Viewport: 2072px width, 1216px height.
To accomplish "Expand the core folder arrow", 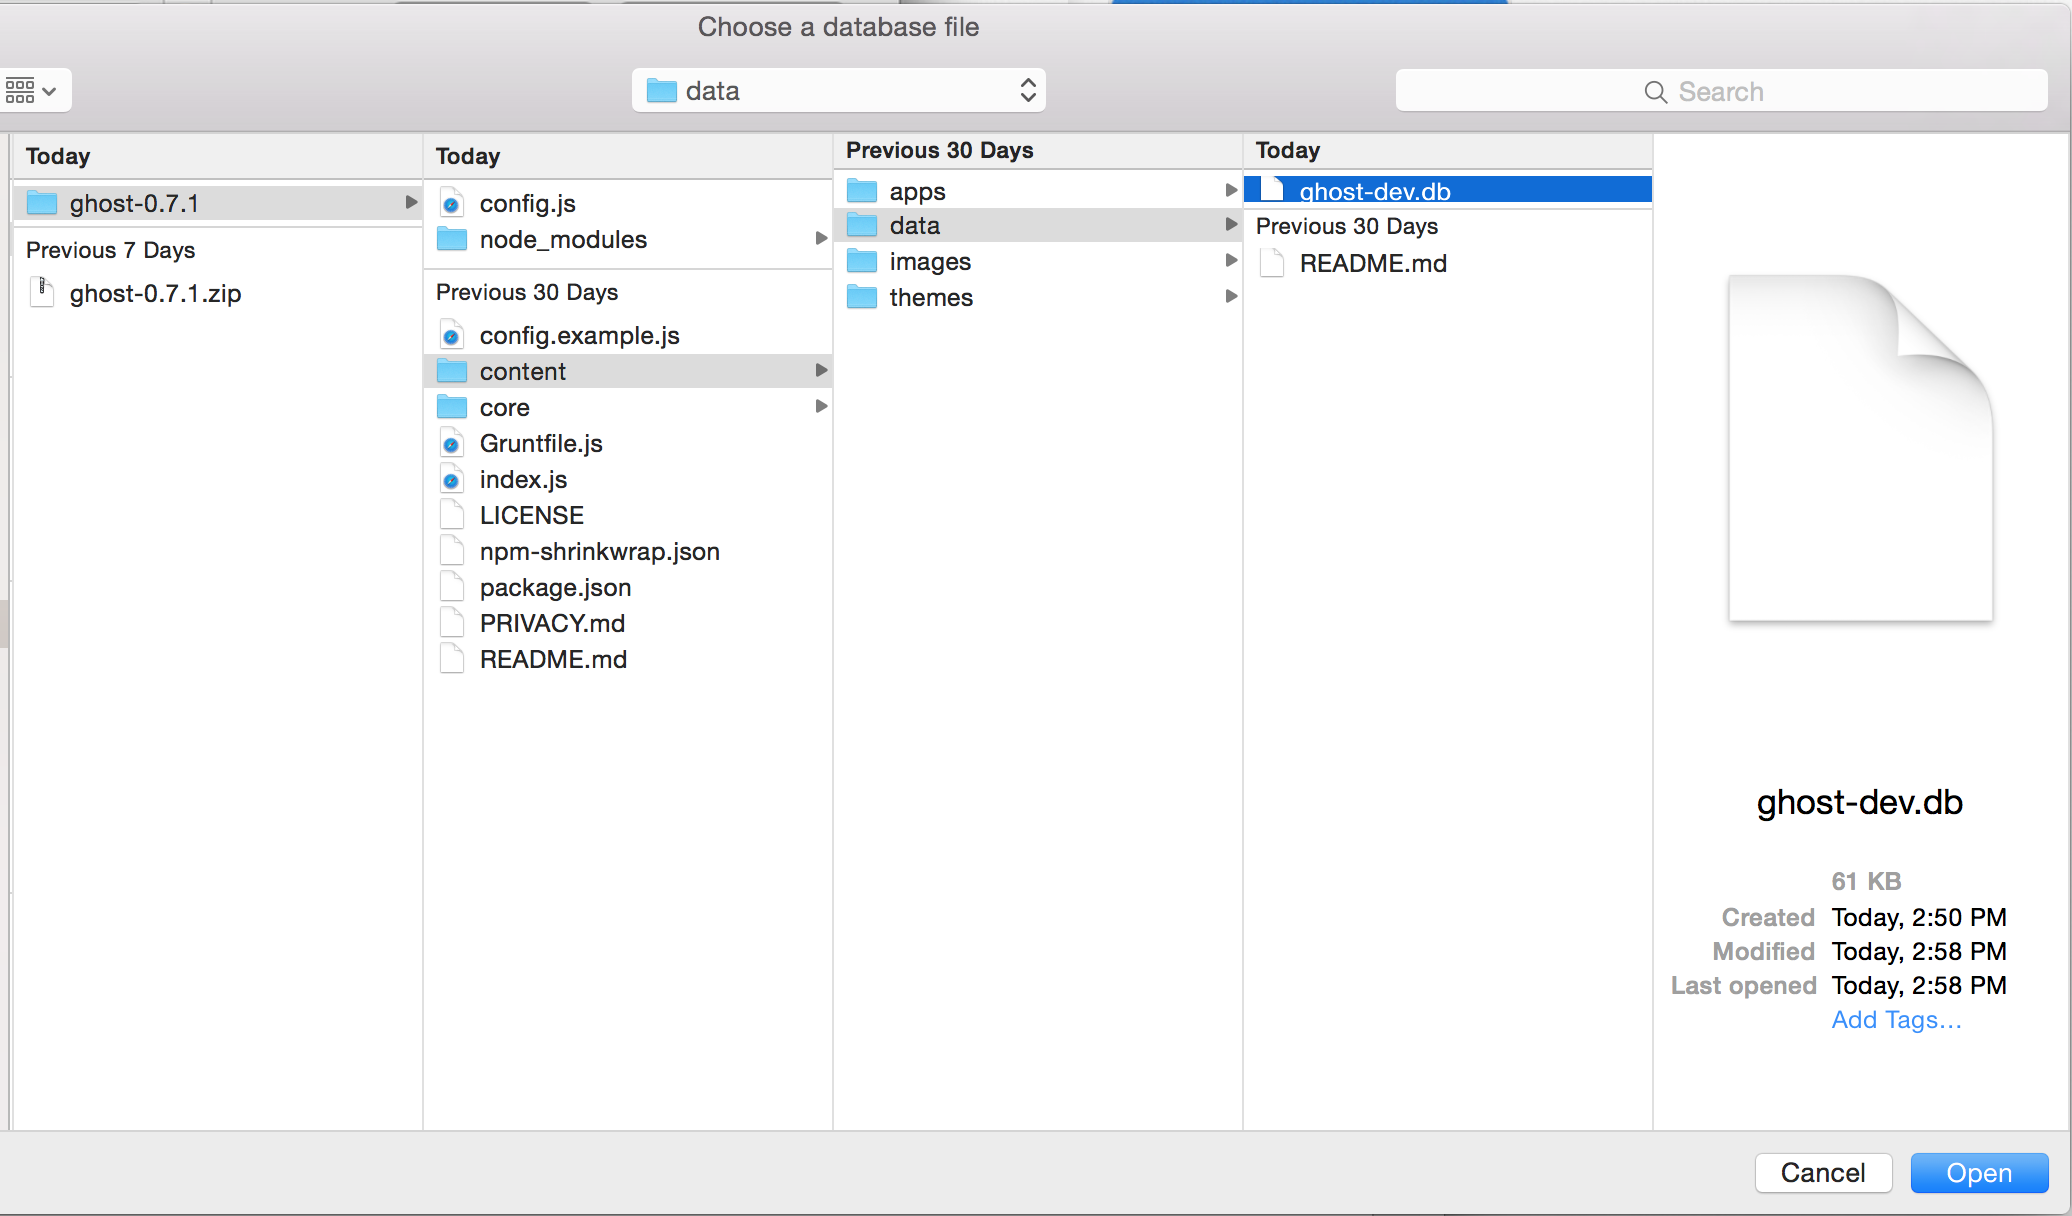I will [x=820, y=405].
